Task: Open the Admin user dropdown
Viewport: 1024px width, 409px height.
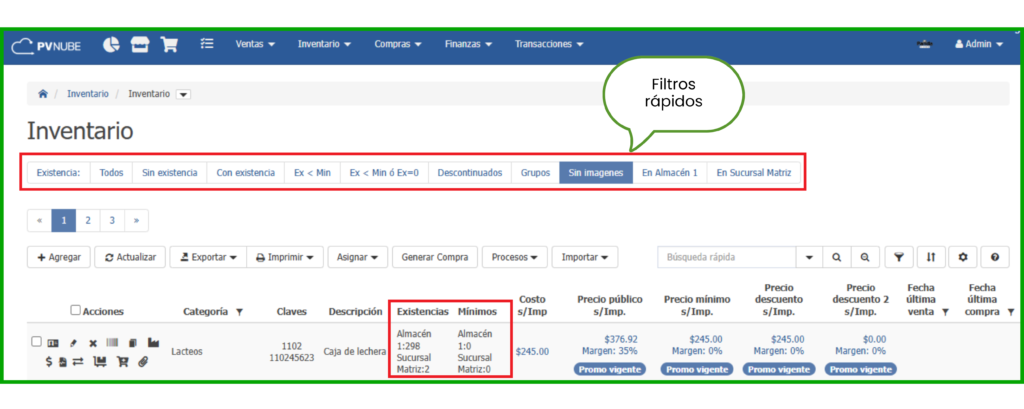Action: [x=978, y=44]
